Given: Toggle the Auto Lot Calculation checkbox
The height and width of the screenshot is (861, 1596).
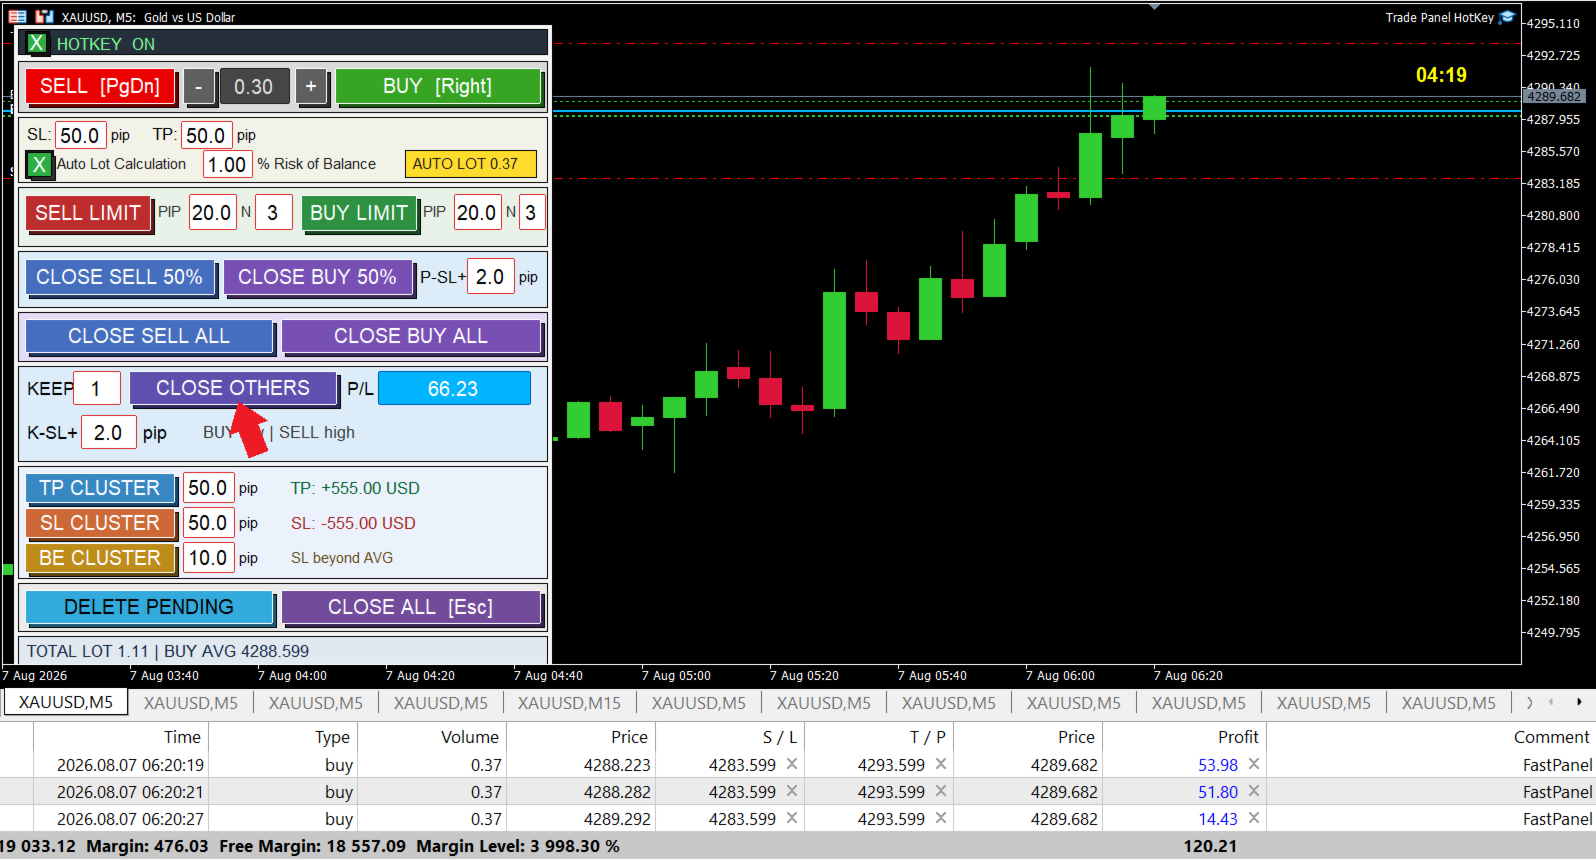Looking at the screenshot, I should 39,164.
